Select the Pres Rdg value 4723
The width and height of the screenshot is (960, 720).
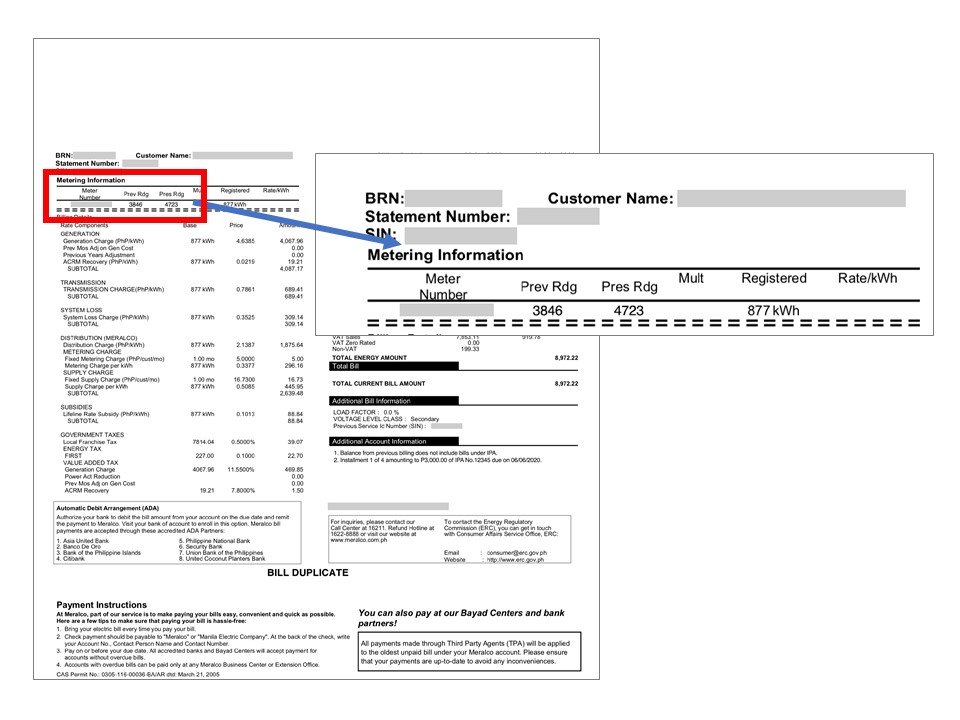(629, 308)
